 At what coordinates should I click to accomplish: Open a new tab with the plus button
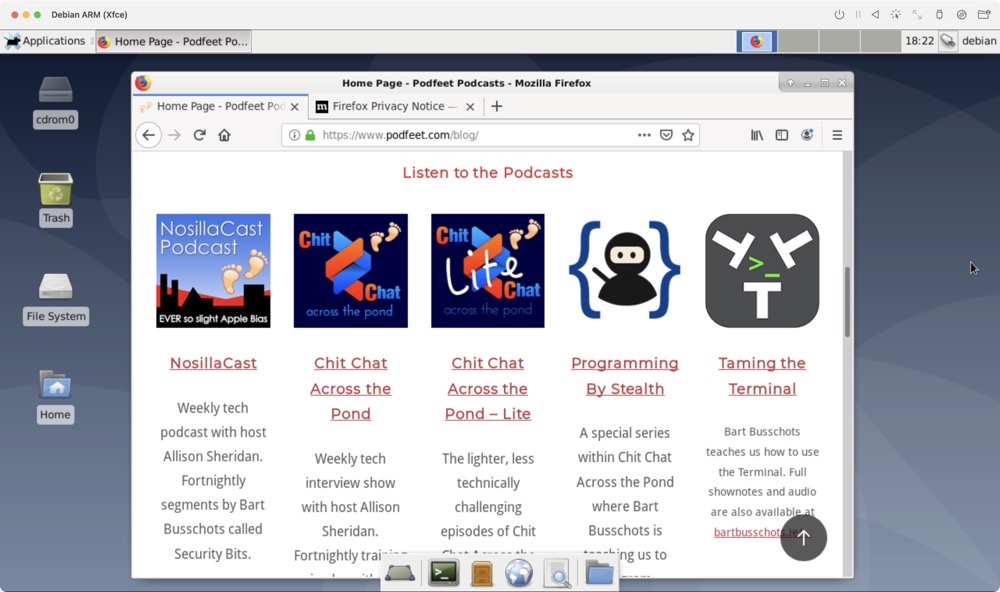(x=497, y=106)
